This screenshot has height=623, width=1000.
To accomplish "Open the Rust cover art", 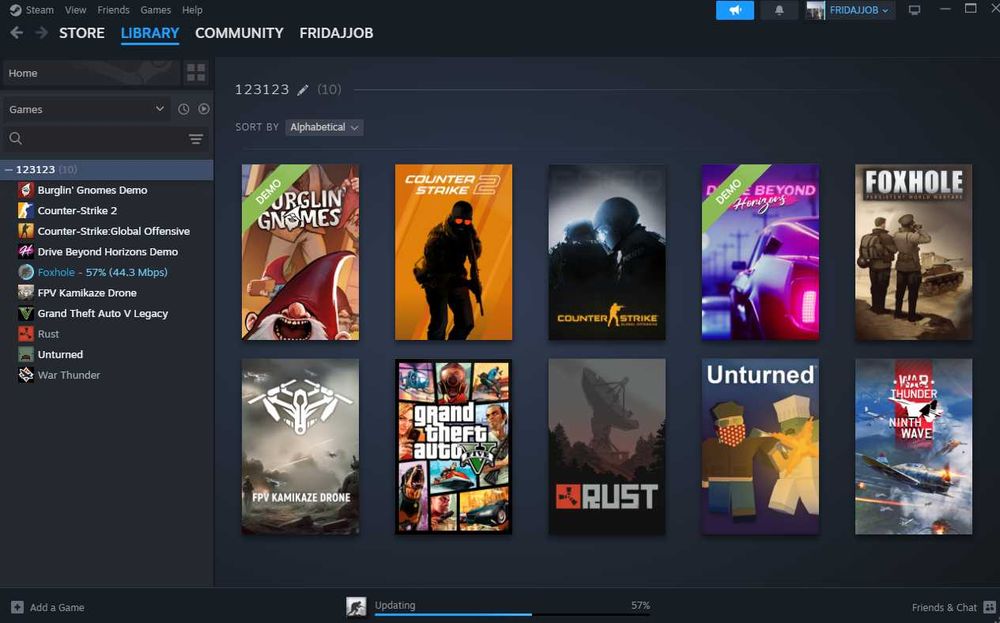I will pyautogui.click(x=607, y=446).
